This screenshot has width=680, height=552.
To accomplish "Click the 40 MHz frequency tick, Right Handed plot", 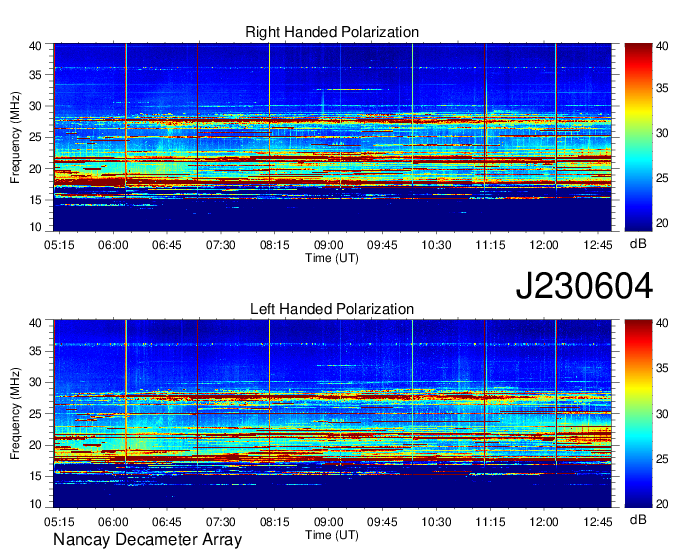I will coord(35,46).
